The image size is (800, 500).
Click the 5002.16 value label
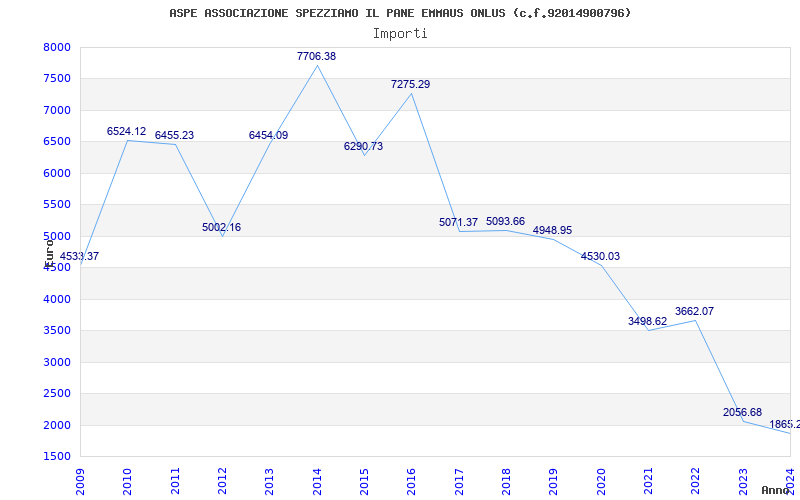point(221,227)
